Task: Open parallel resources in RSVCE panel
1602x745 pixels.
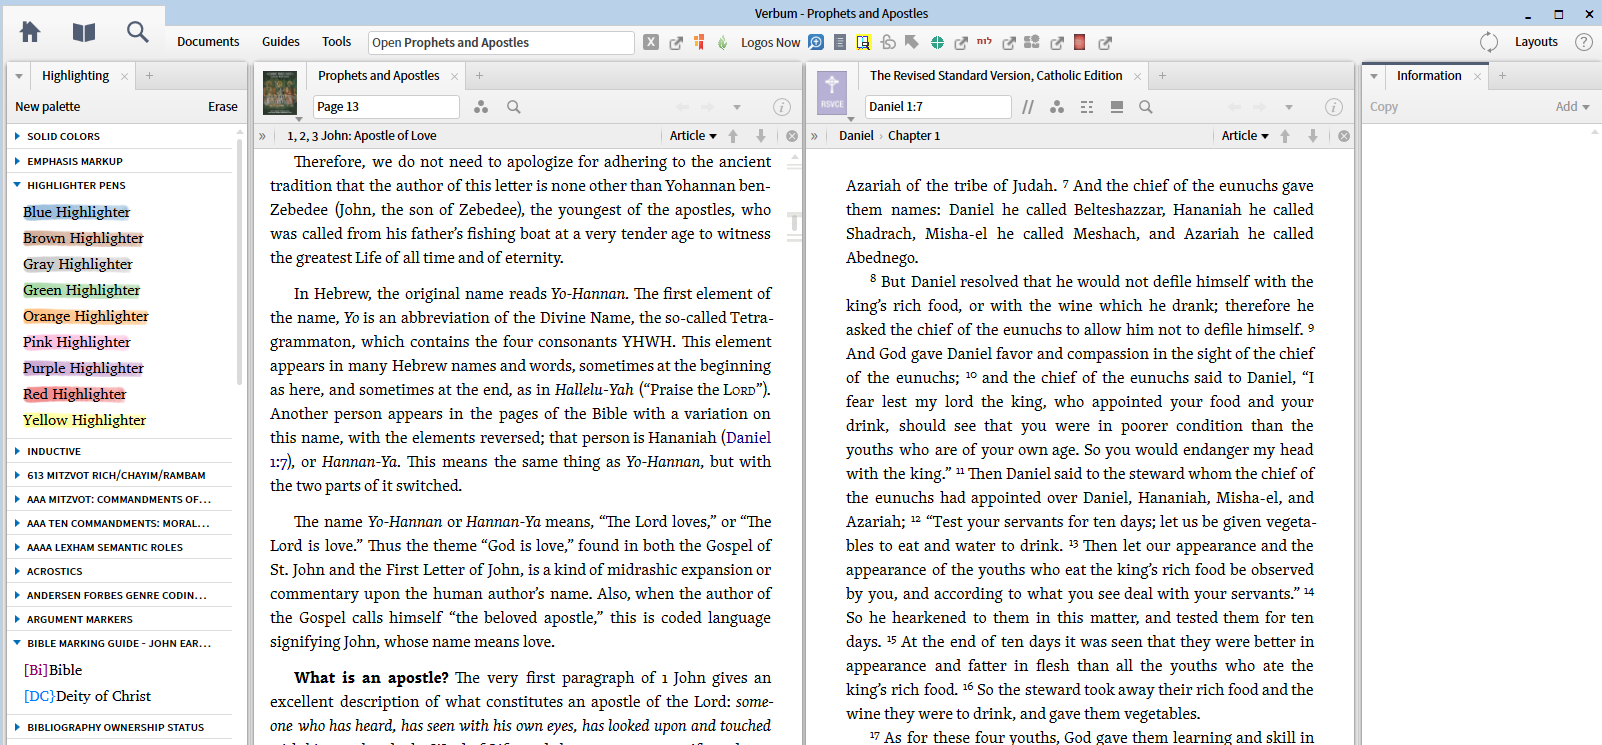Action: tap(1028, 107)
